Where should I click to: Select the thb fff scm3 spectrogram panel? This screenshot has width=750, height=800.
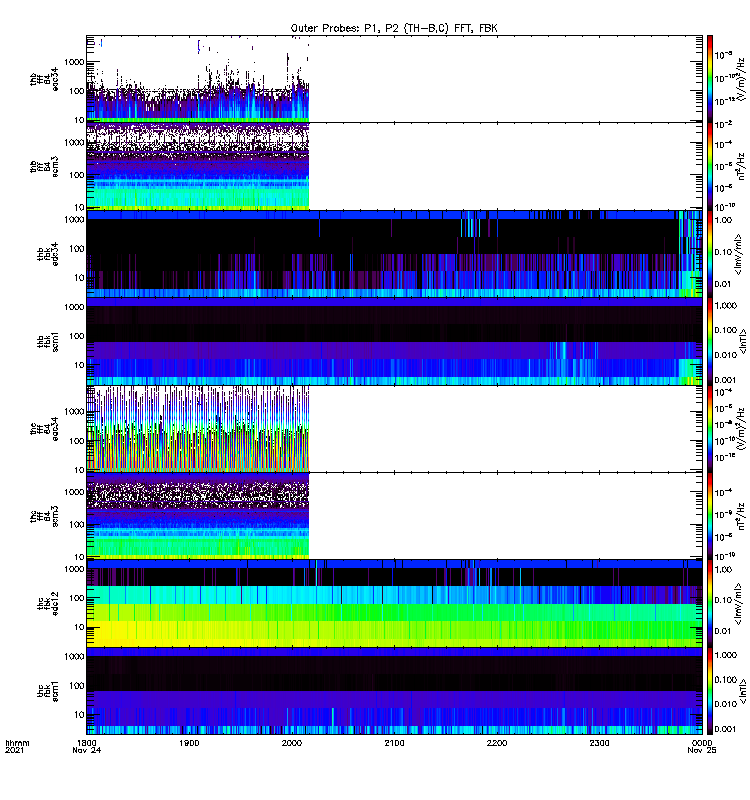(394, 166)
